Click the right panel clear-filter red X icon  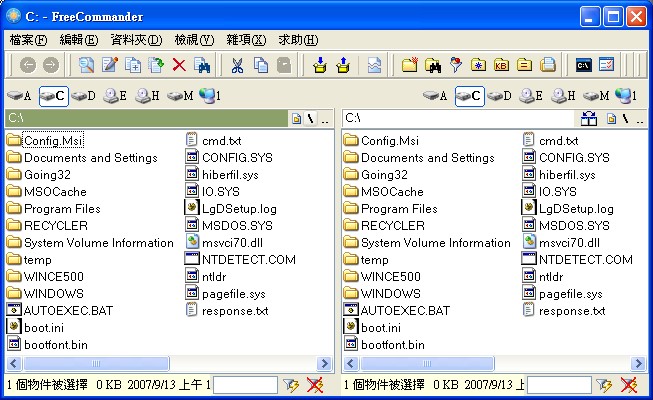point(628,385)
